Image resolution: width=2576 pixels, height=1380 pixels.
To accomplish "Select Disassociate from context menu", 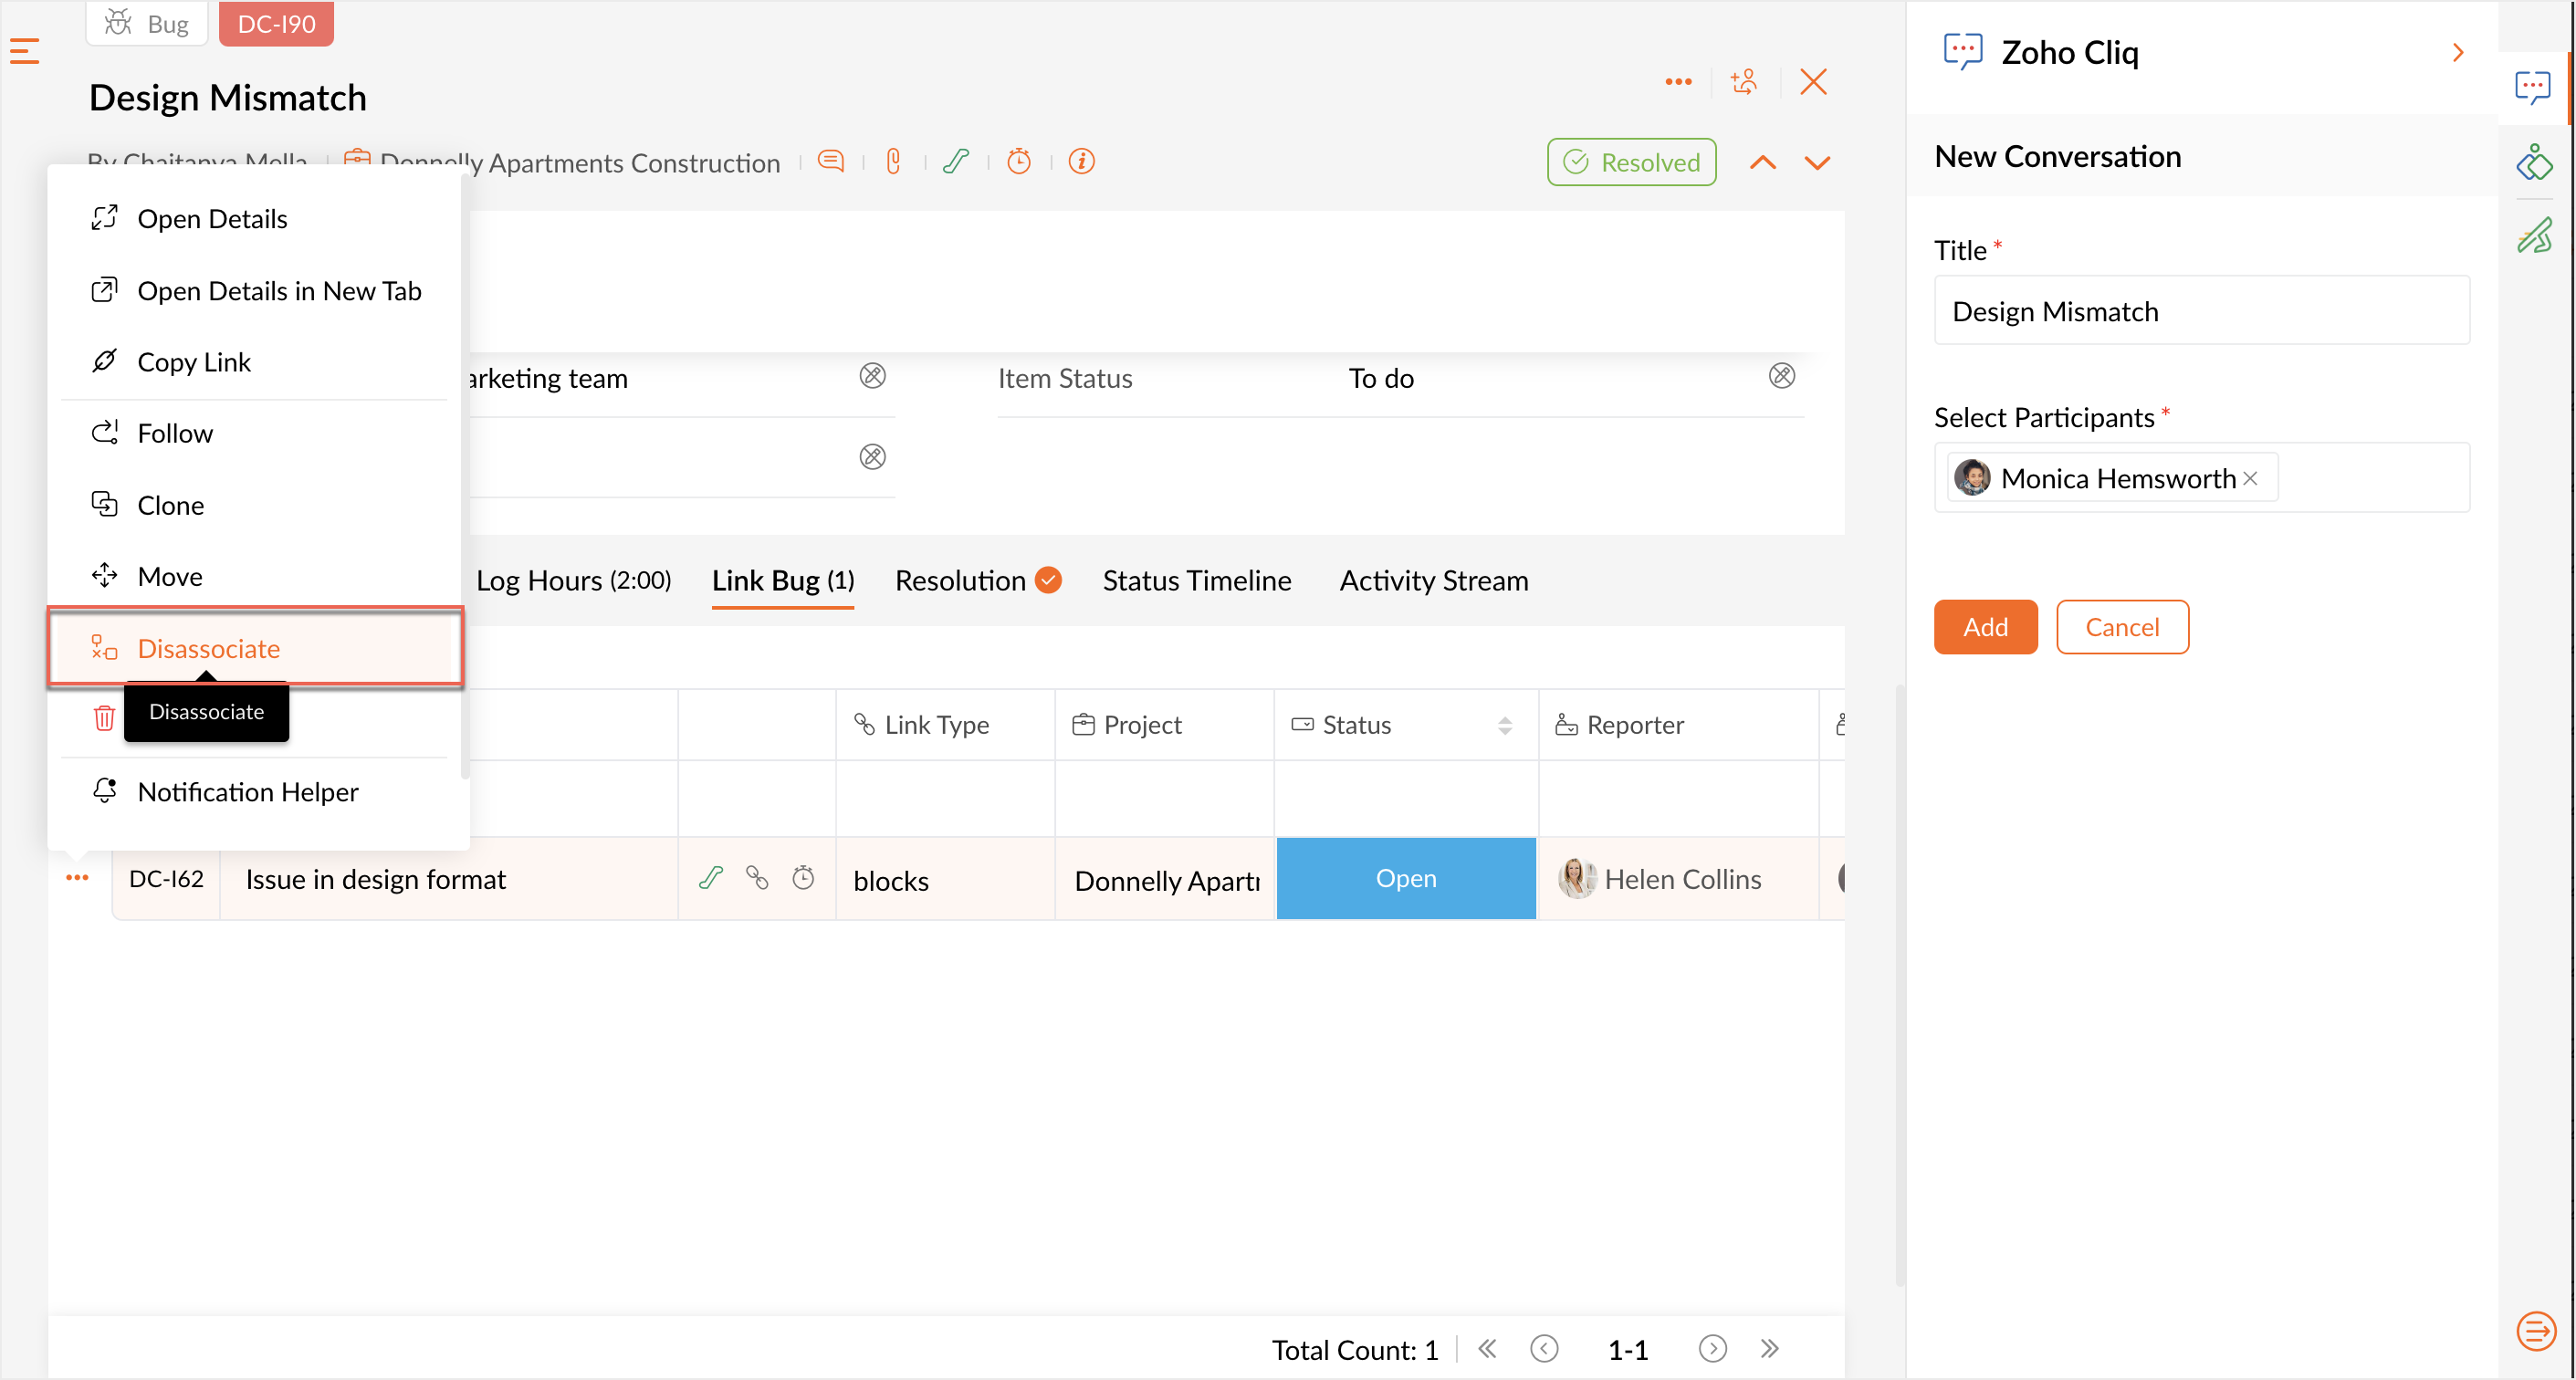I will (208, 648).
